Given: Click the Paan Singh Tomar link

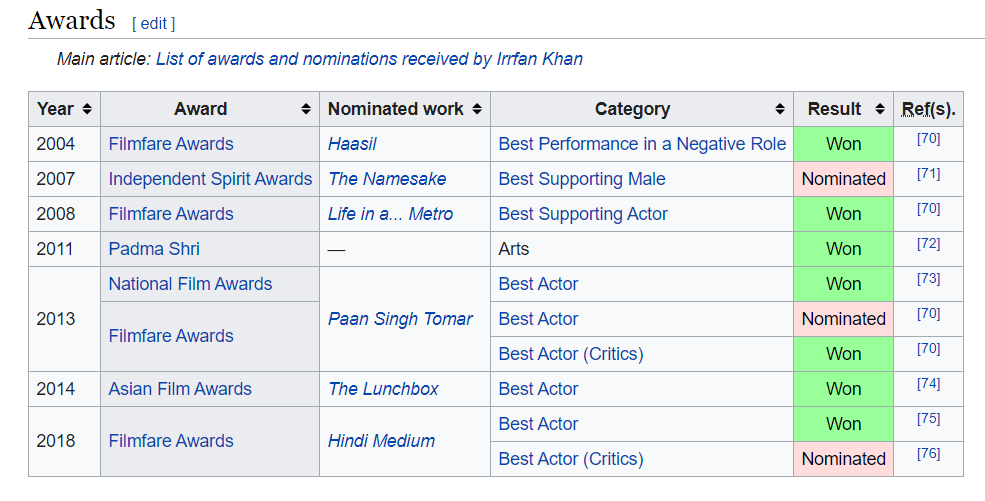Looking at the screenshot, I should coord(400,319).
